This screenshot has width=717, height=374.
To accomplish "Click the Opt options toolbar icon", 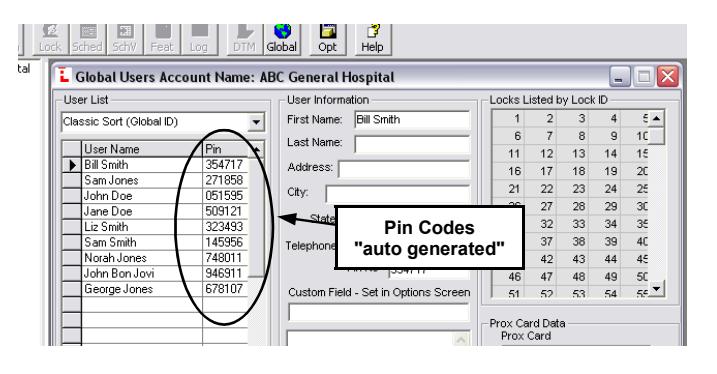I will [327, 39].
